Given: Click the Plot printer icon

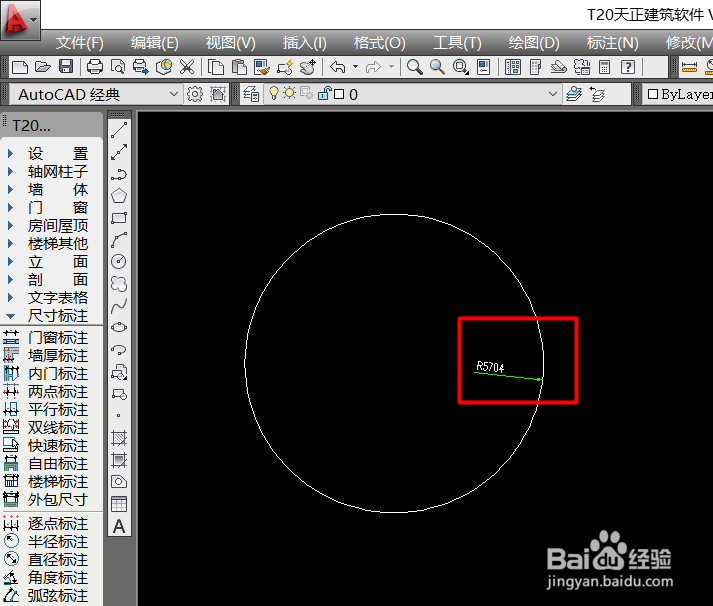Looking at the screenshot, I should coord(95,67).
